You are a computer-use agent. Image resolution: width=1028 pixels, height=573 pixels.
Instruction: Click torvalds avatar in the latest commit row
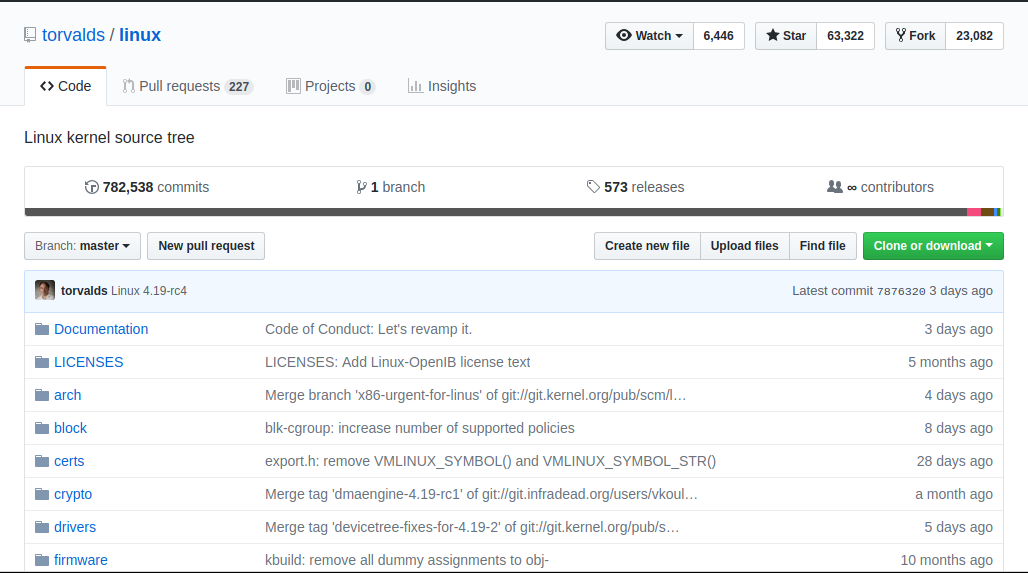[x=45, y=290]
